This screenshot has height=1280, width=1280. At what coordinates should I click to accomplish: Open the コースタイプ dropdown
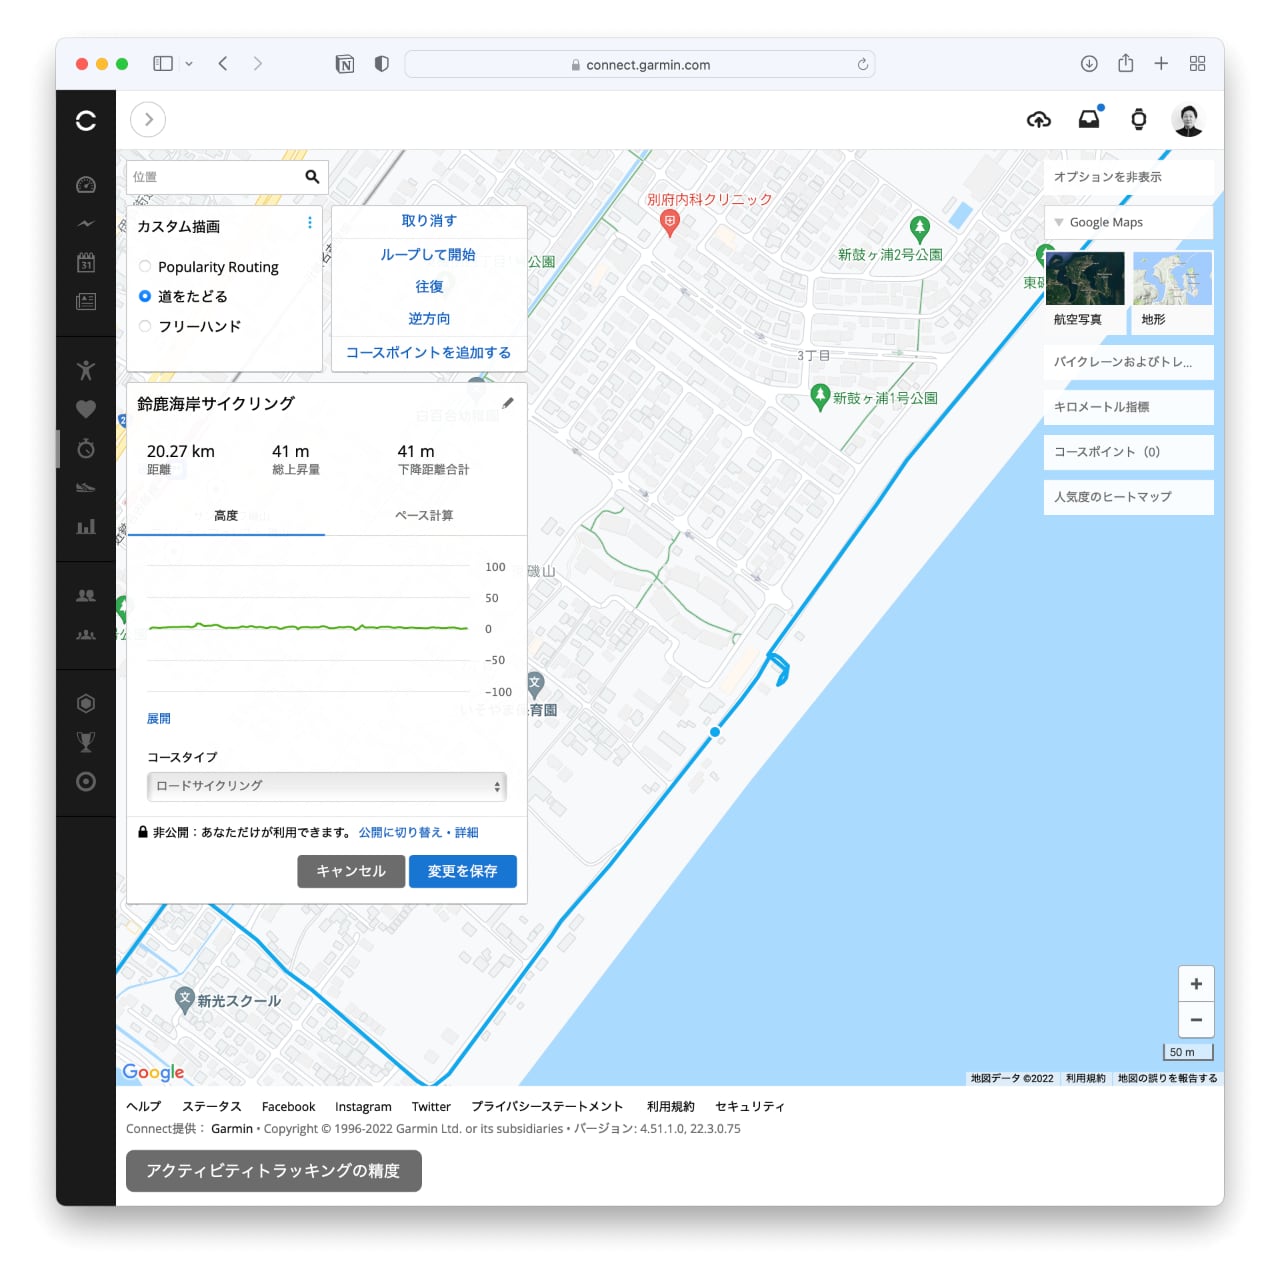click(326, 786)
